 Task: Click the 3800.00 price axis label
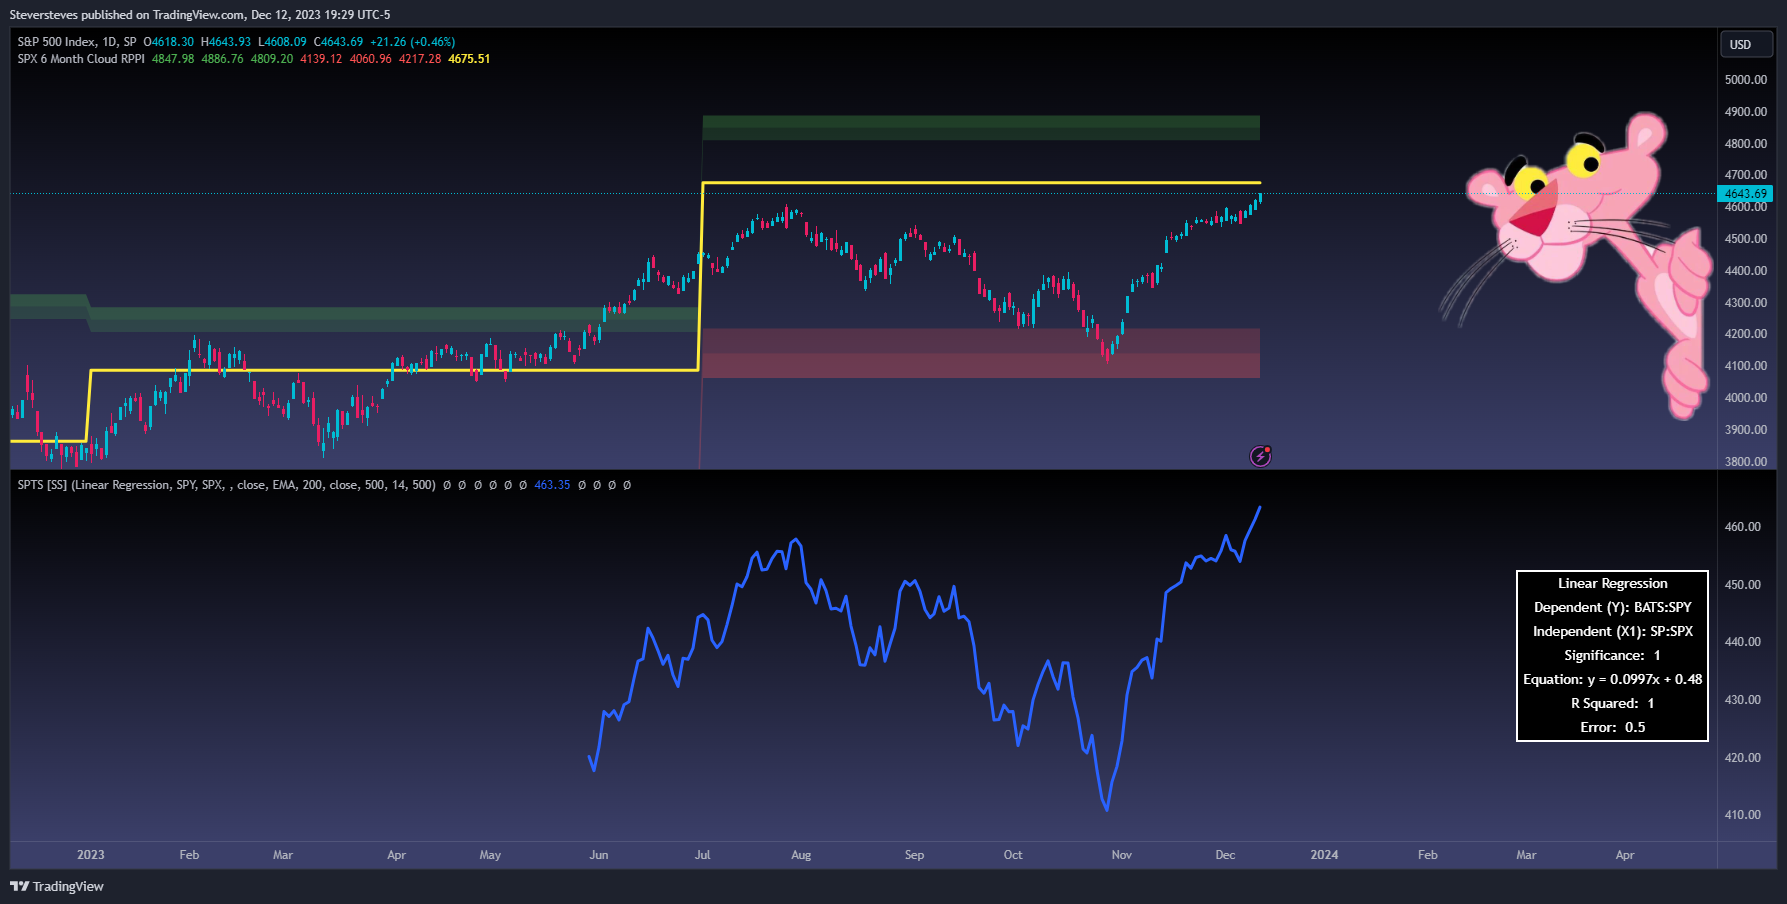pos(1746,462)
